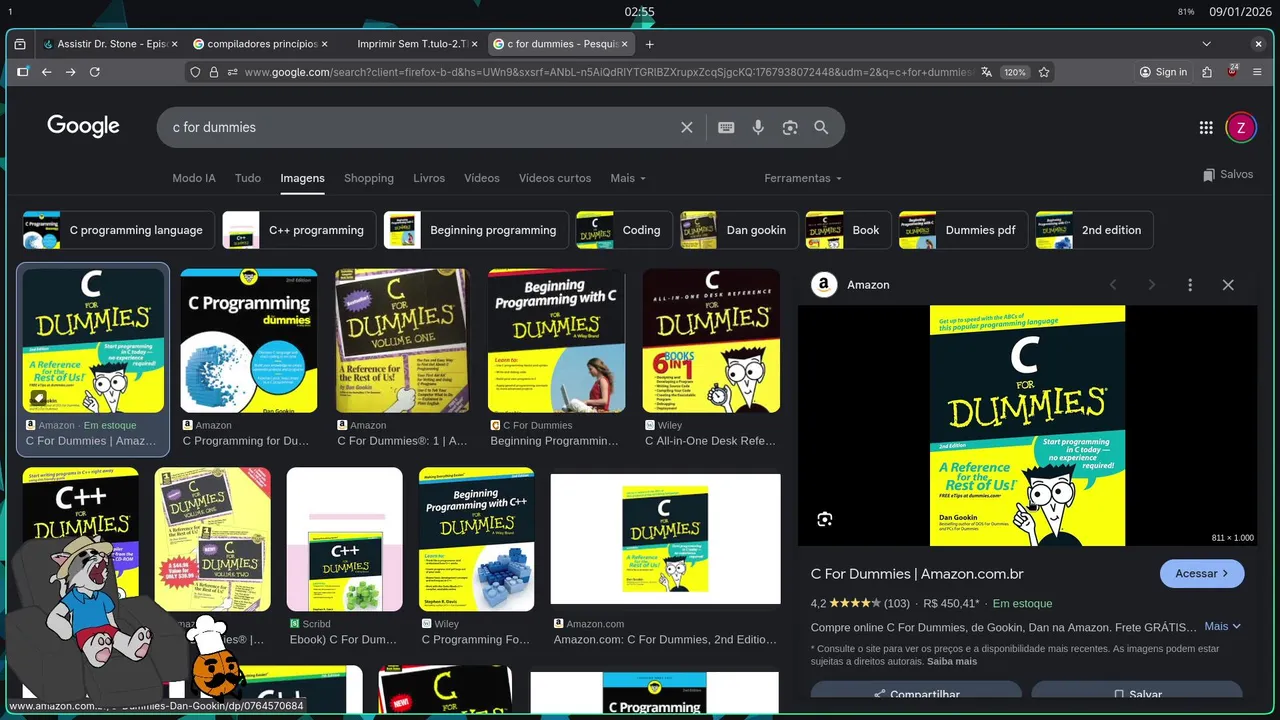The image size is (1280, 720).
Task: Open more options in image preview panel
Action: 1190,285
